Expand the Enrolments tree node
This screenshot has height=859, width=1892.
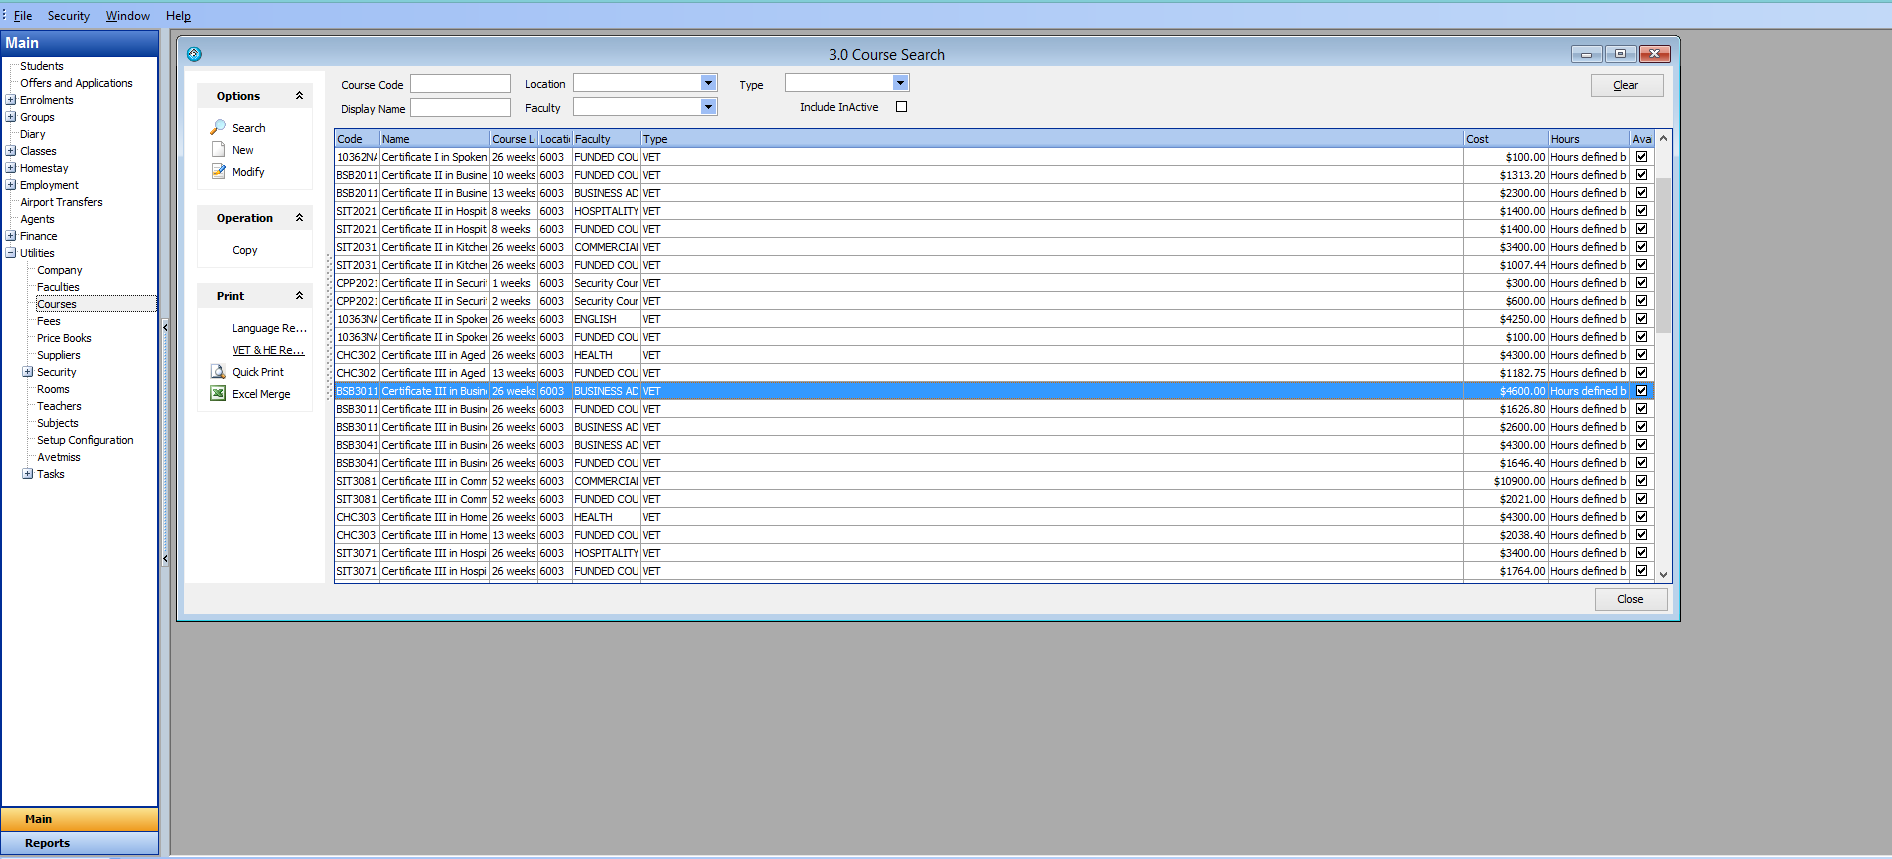[x=11, y=100]
